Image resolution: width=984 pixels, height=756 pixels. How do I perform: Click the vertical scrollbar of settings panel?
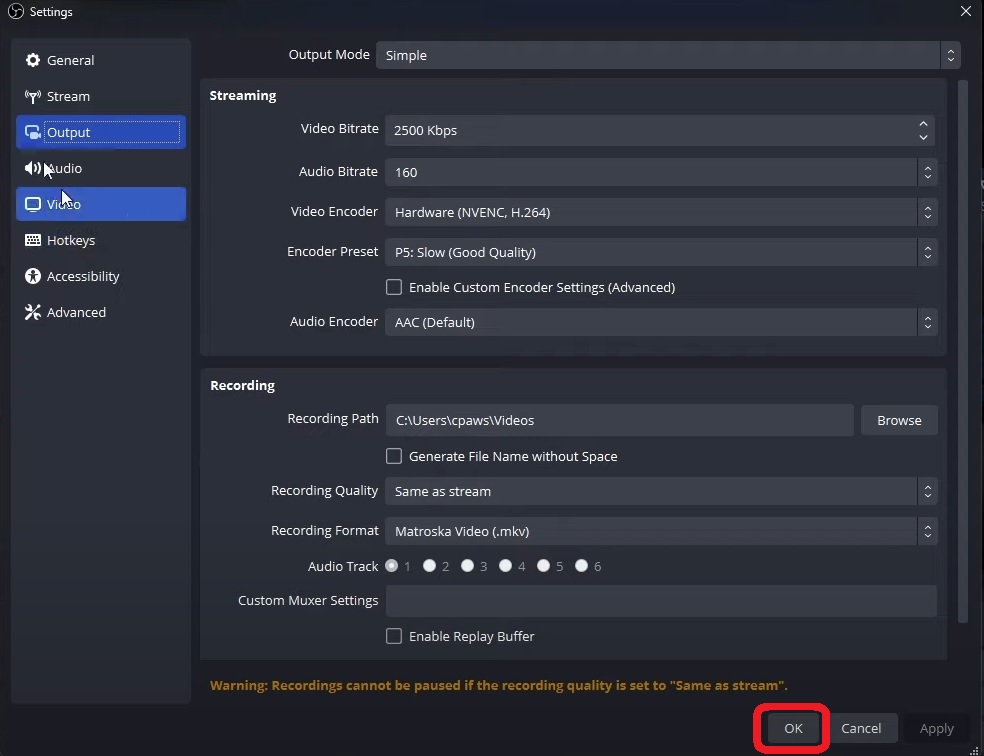pyautogui.click(x=963, y=351)
